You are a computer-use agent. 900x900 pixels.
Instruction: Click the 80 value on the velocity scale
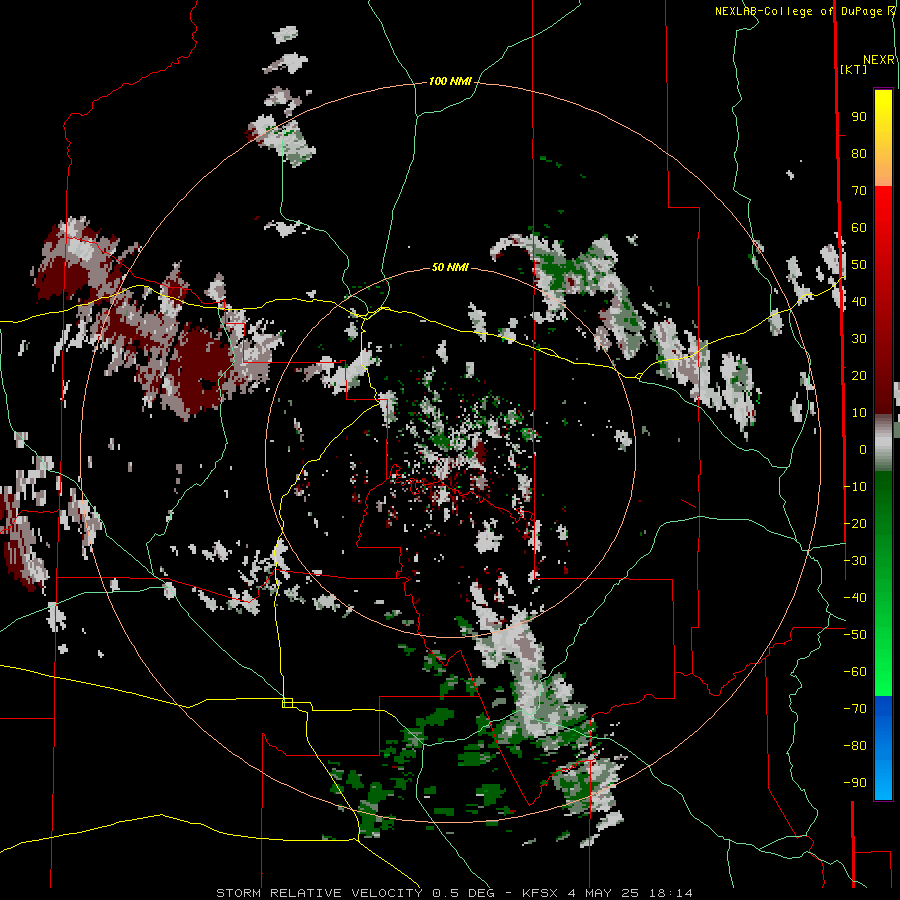coord(859,154)
